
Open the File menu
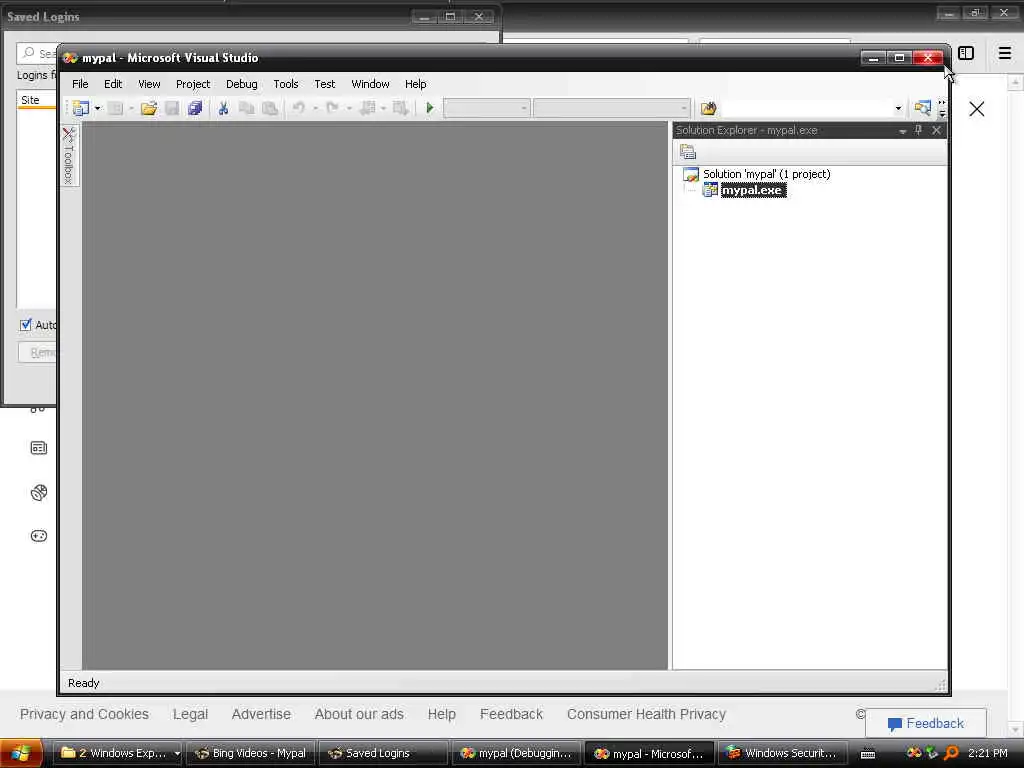tap(80, 84)
